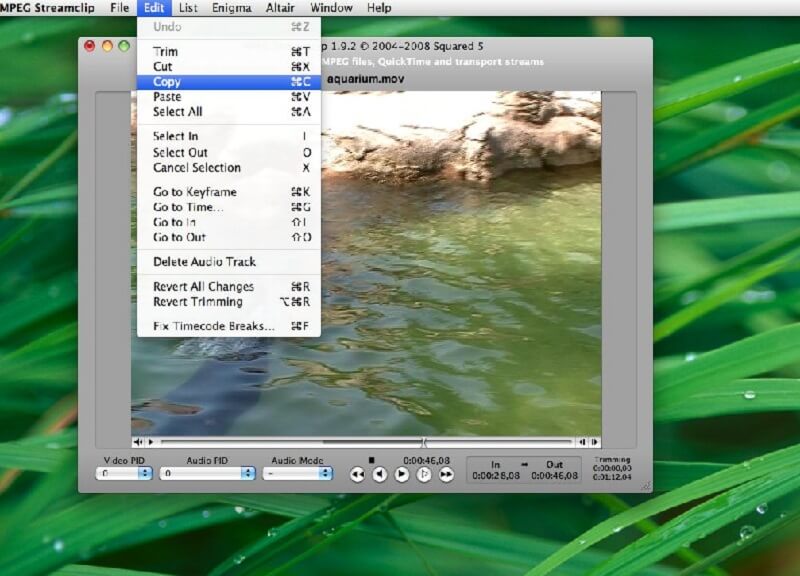Click the rewind playback icon
800x576 pixels.
(x=356, y=473)
